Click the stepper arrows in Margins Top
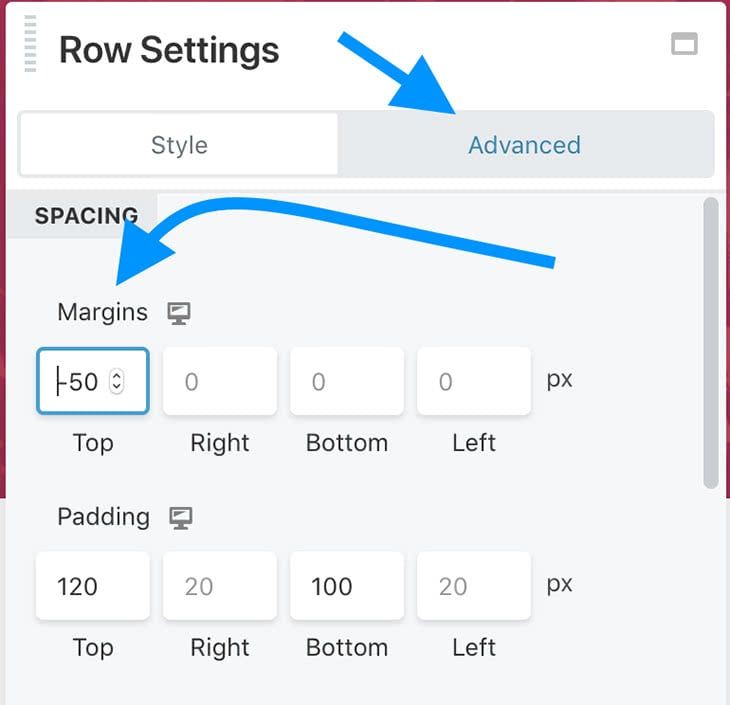This screenshot has height=705, width=730. click(117, 381)
